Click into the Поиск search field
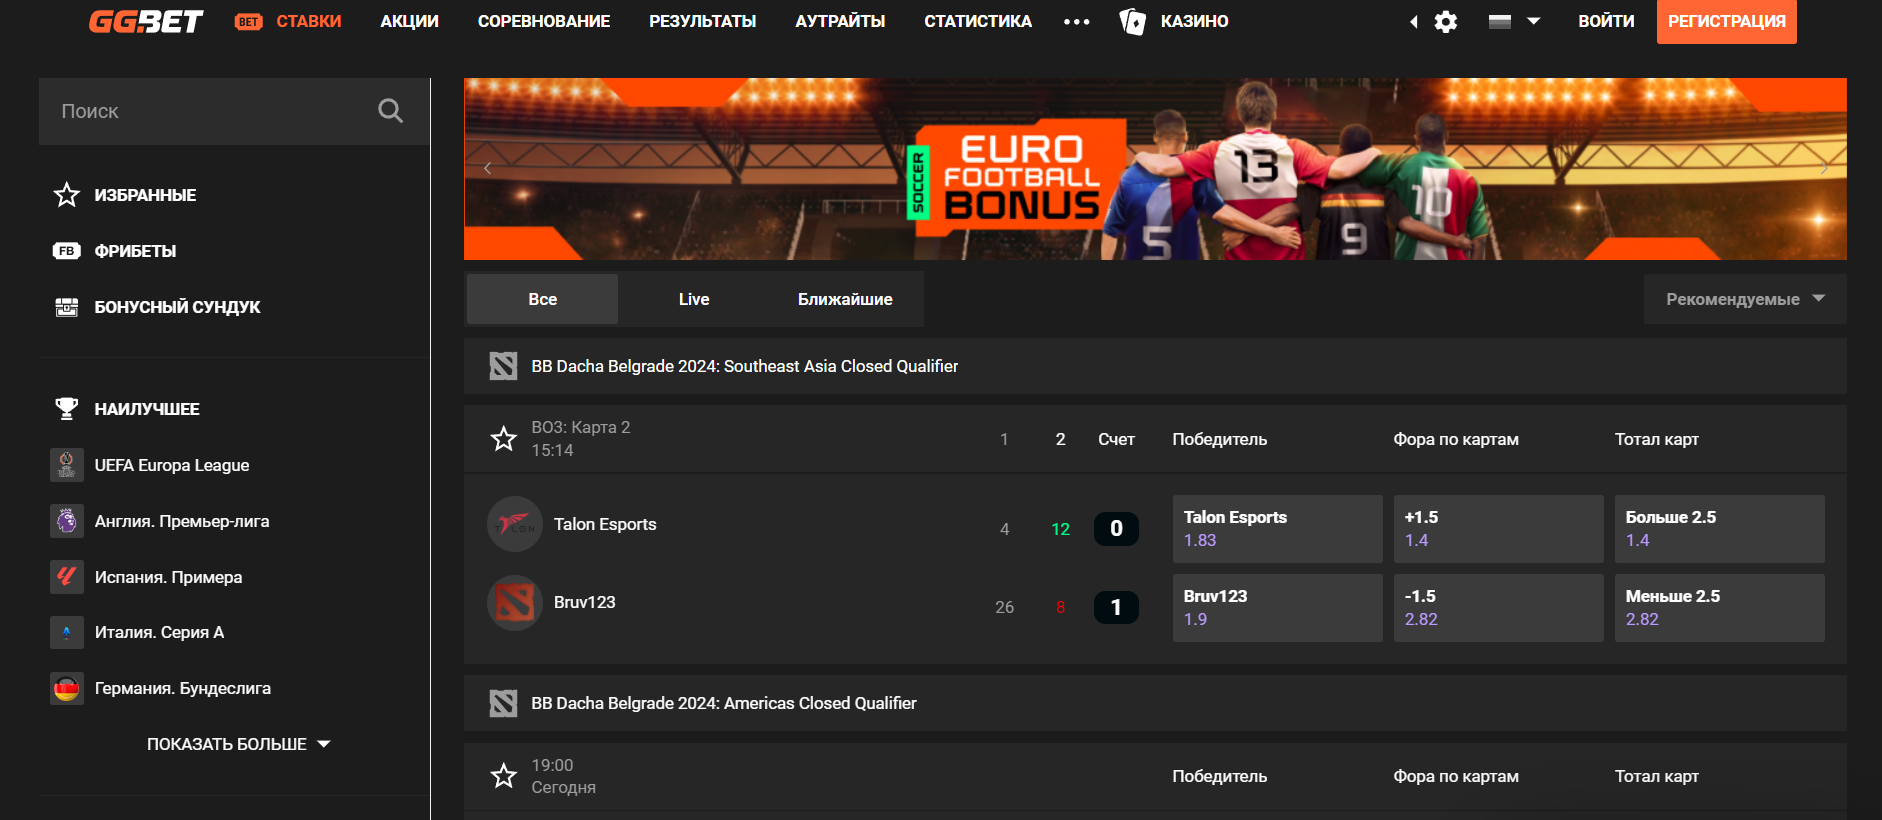The width and height of the screenshot is (1882, 820). [210, 111]
